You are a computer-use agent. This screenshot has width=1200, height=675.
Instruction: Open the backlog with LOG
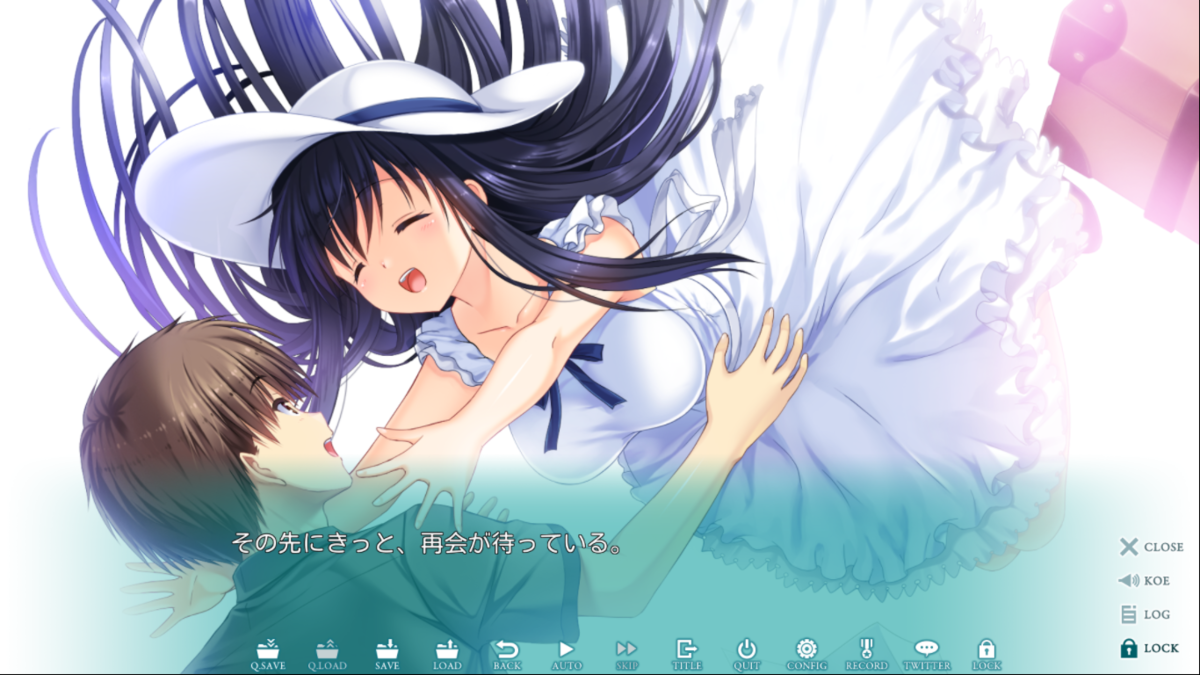1145,614
